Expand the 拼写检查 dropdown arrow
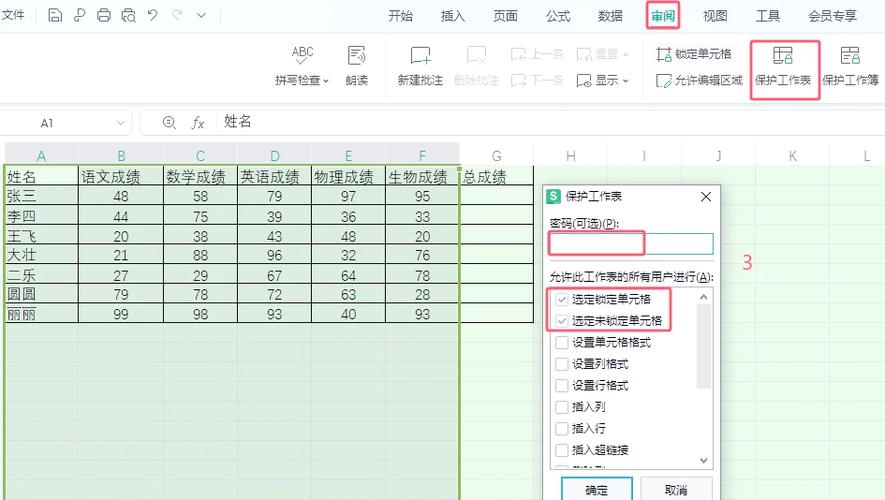The height and width of the screenshot is (500, 885). (x=326, y=81)
